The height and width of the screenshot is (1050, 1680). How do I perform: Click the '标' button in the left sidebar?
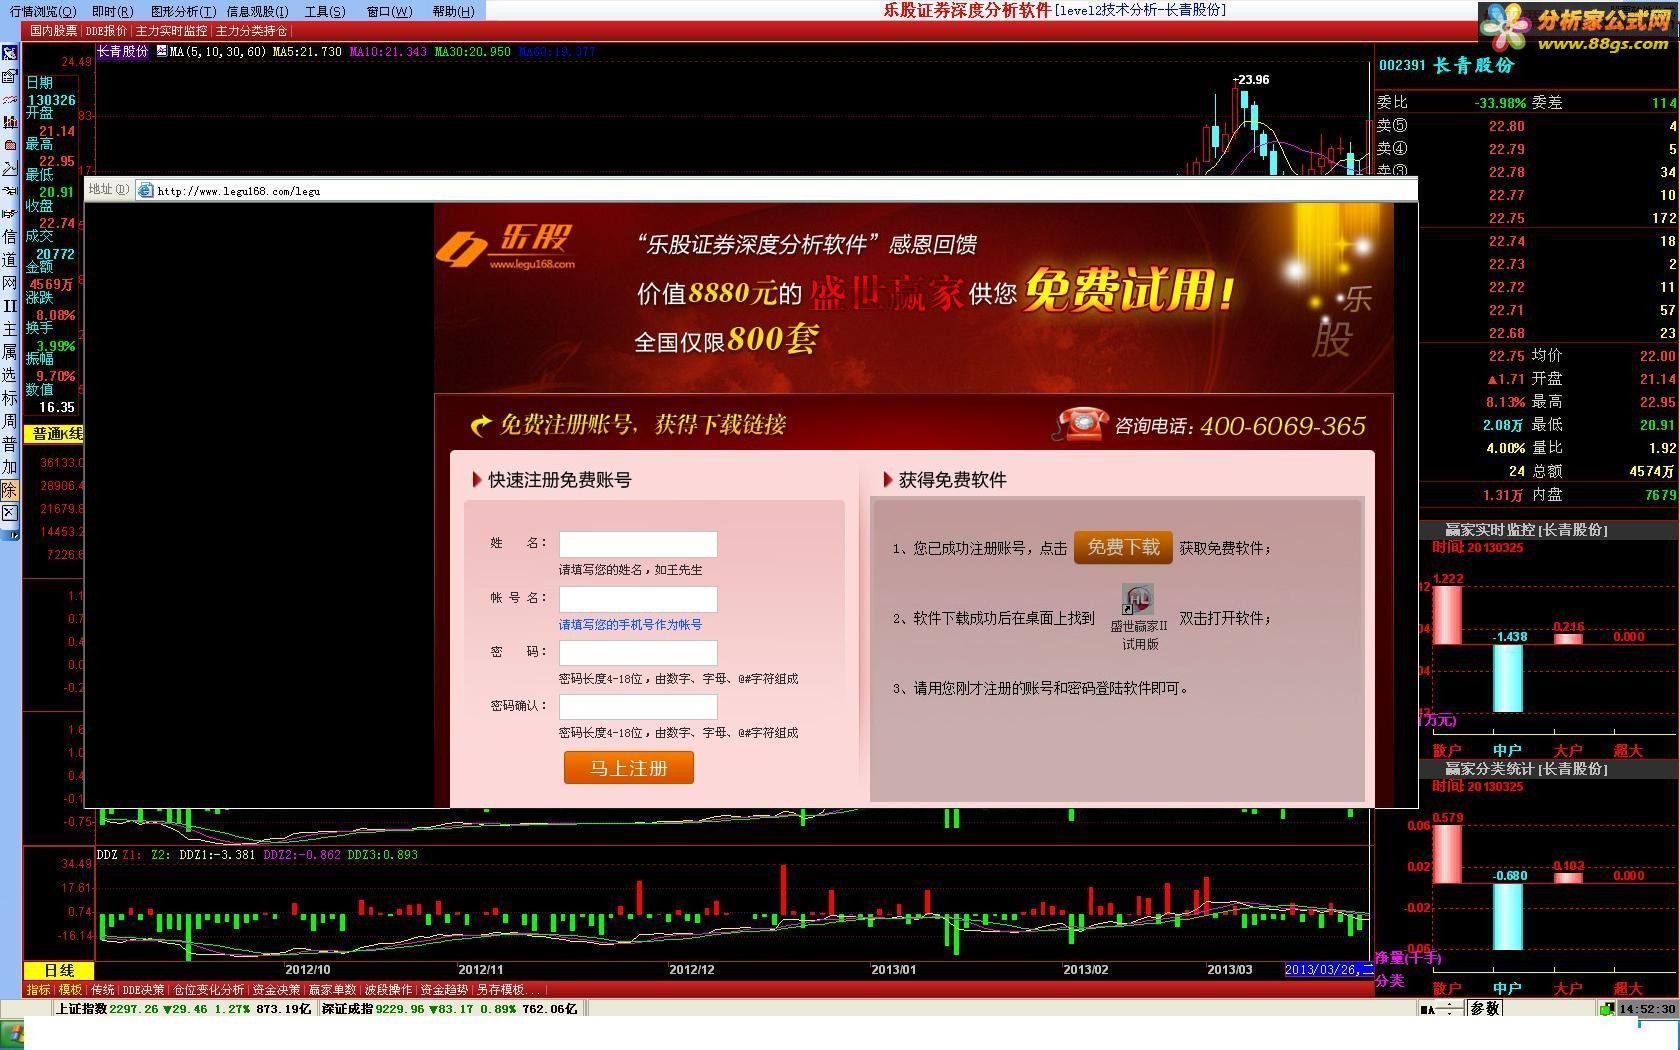[9, 398]
